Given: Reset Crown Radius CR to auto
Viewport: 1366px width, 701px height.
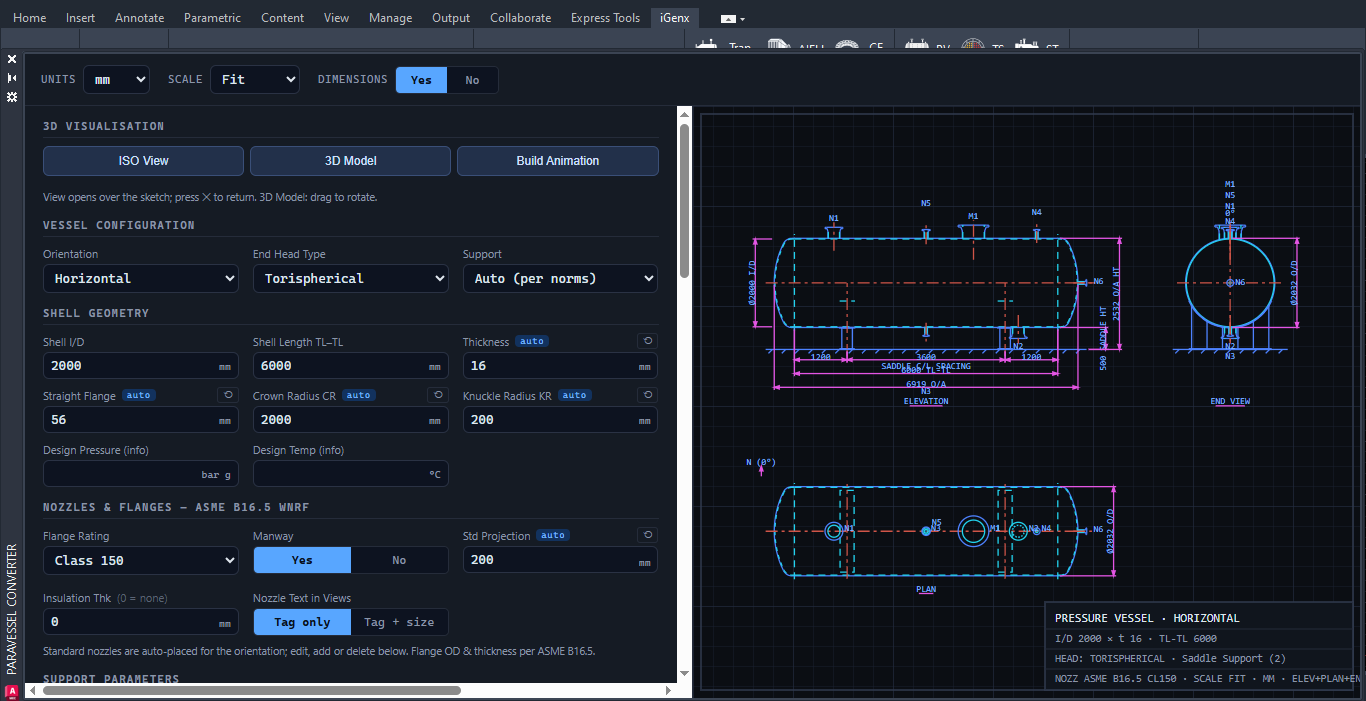Looking at the screenshot, I should click(x=438, y=395).
